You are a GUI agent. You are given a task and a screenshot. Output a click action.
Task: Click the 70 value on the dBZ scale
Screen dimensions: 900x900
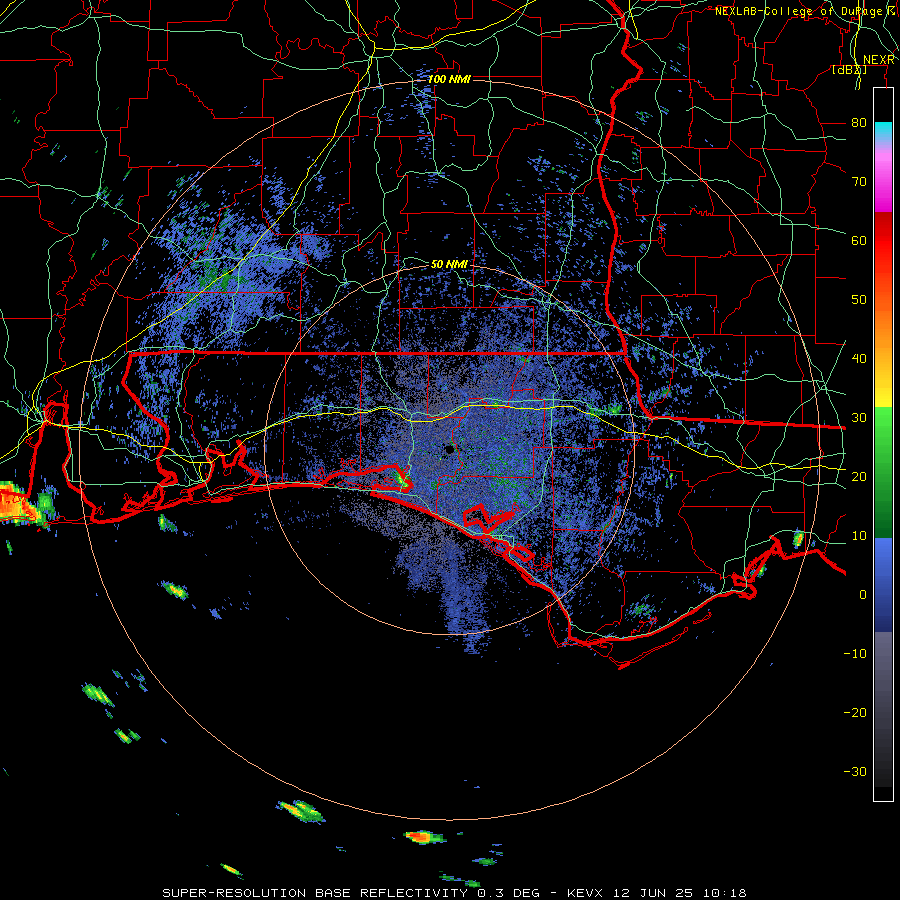tap(859, 182)
